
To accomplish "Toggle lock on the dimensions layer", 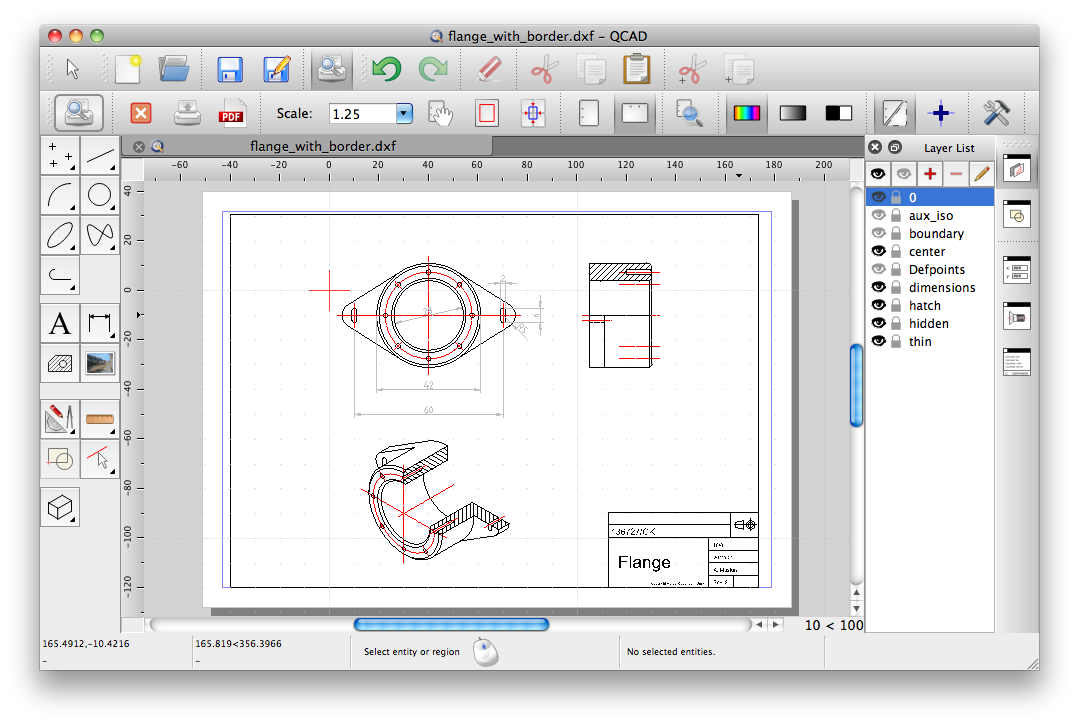I will (897, 288).
